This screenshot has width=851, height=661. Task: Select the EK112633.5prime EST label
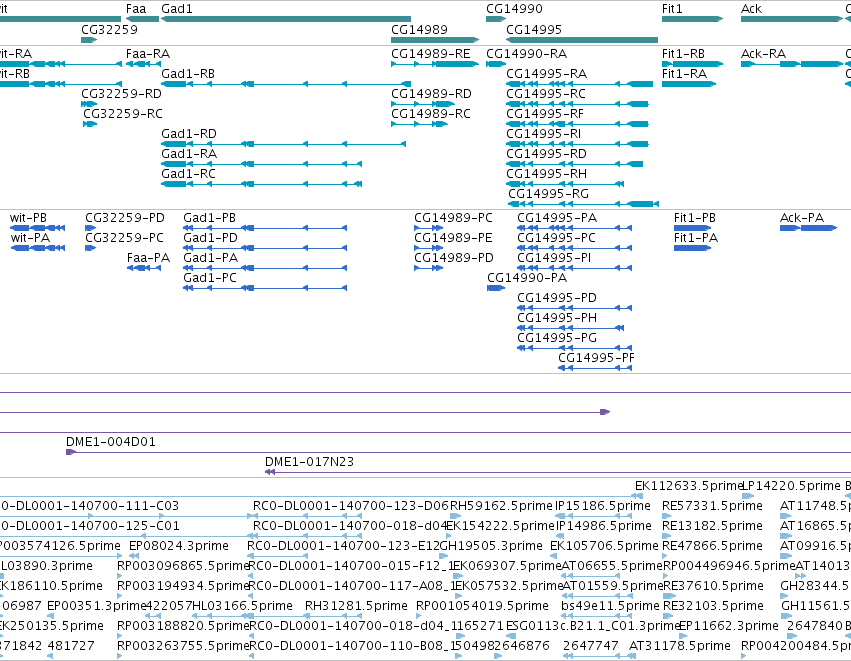[x=688, y=486]
